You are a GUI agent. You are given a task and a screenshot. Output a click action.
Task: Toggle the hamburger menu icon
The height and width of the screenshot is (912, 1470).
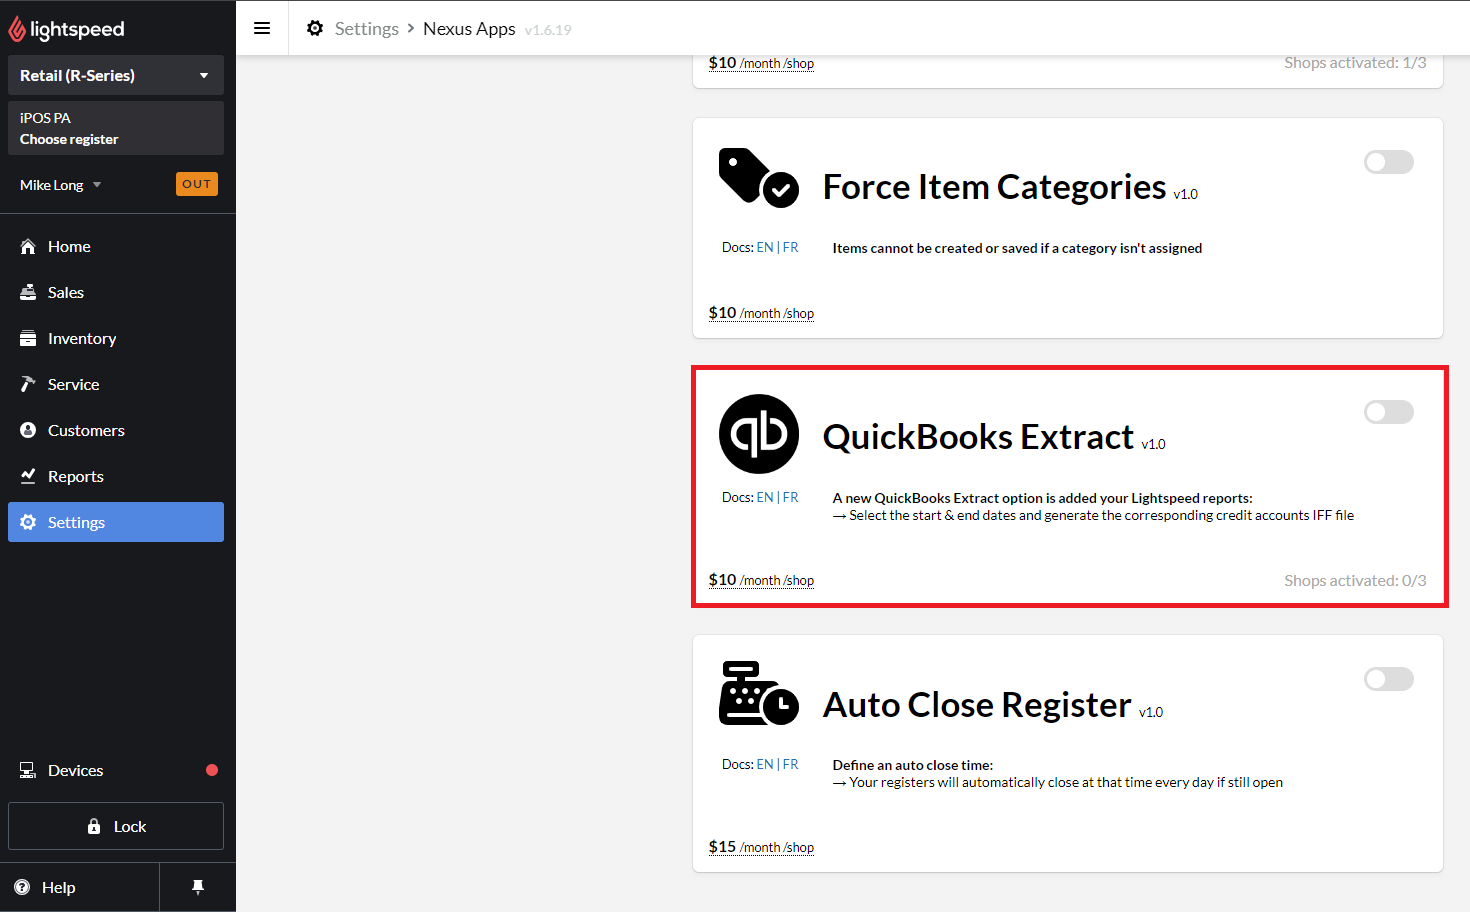pos(262,28)
